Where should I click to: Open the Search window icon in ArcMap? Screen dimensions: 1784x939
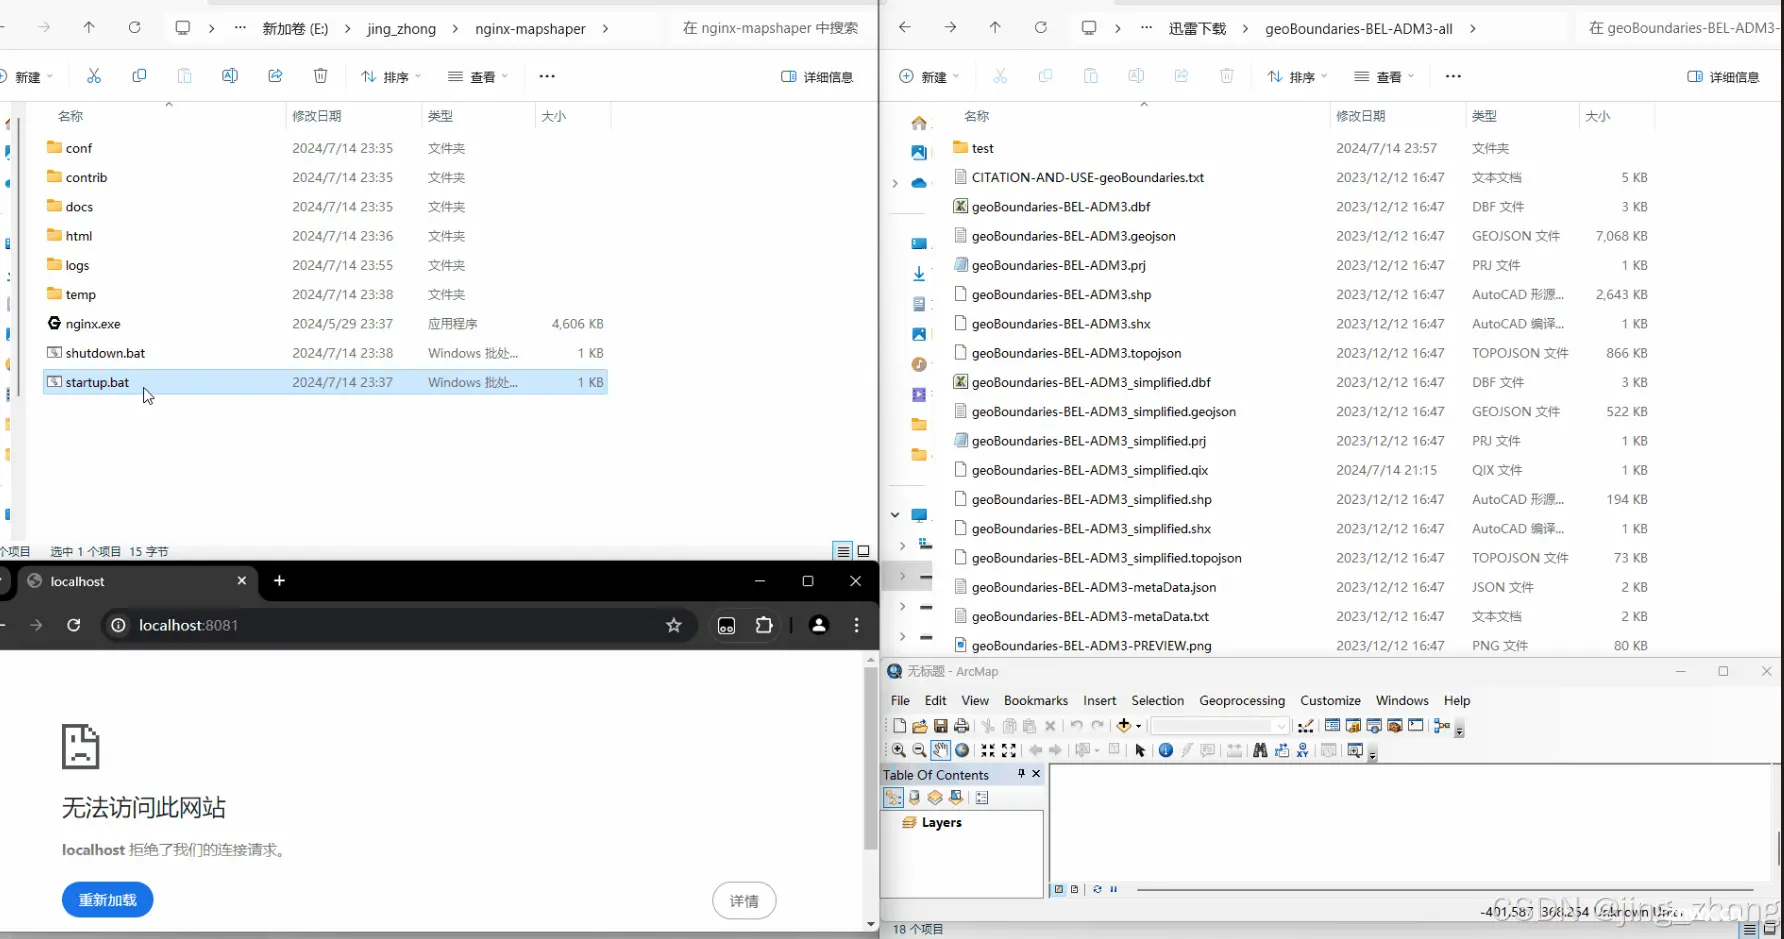click(x=1374, y=726)
